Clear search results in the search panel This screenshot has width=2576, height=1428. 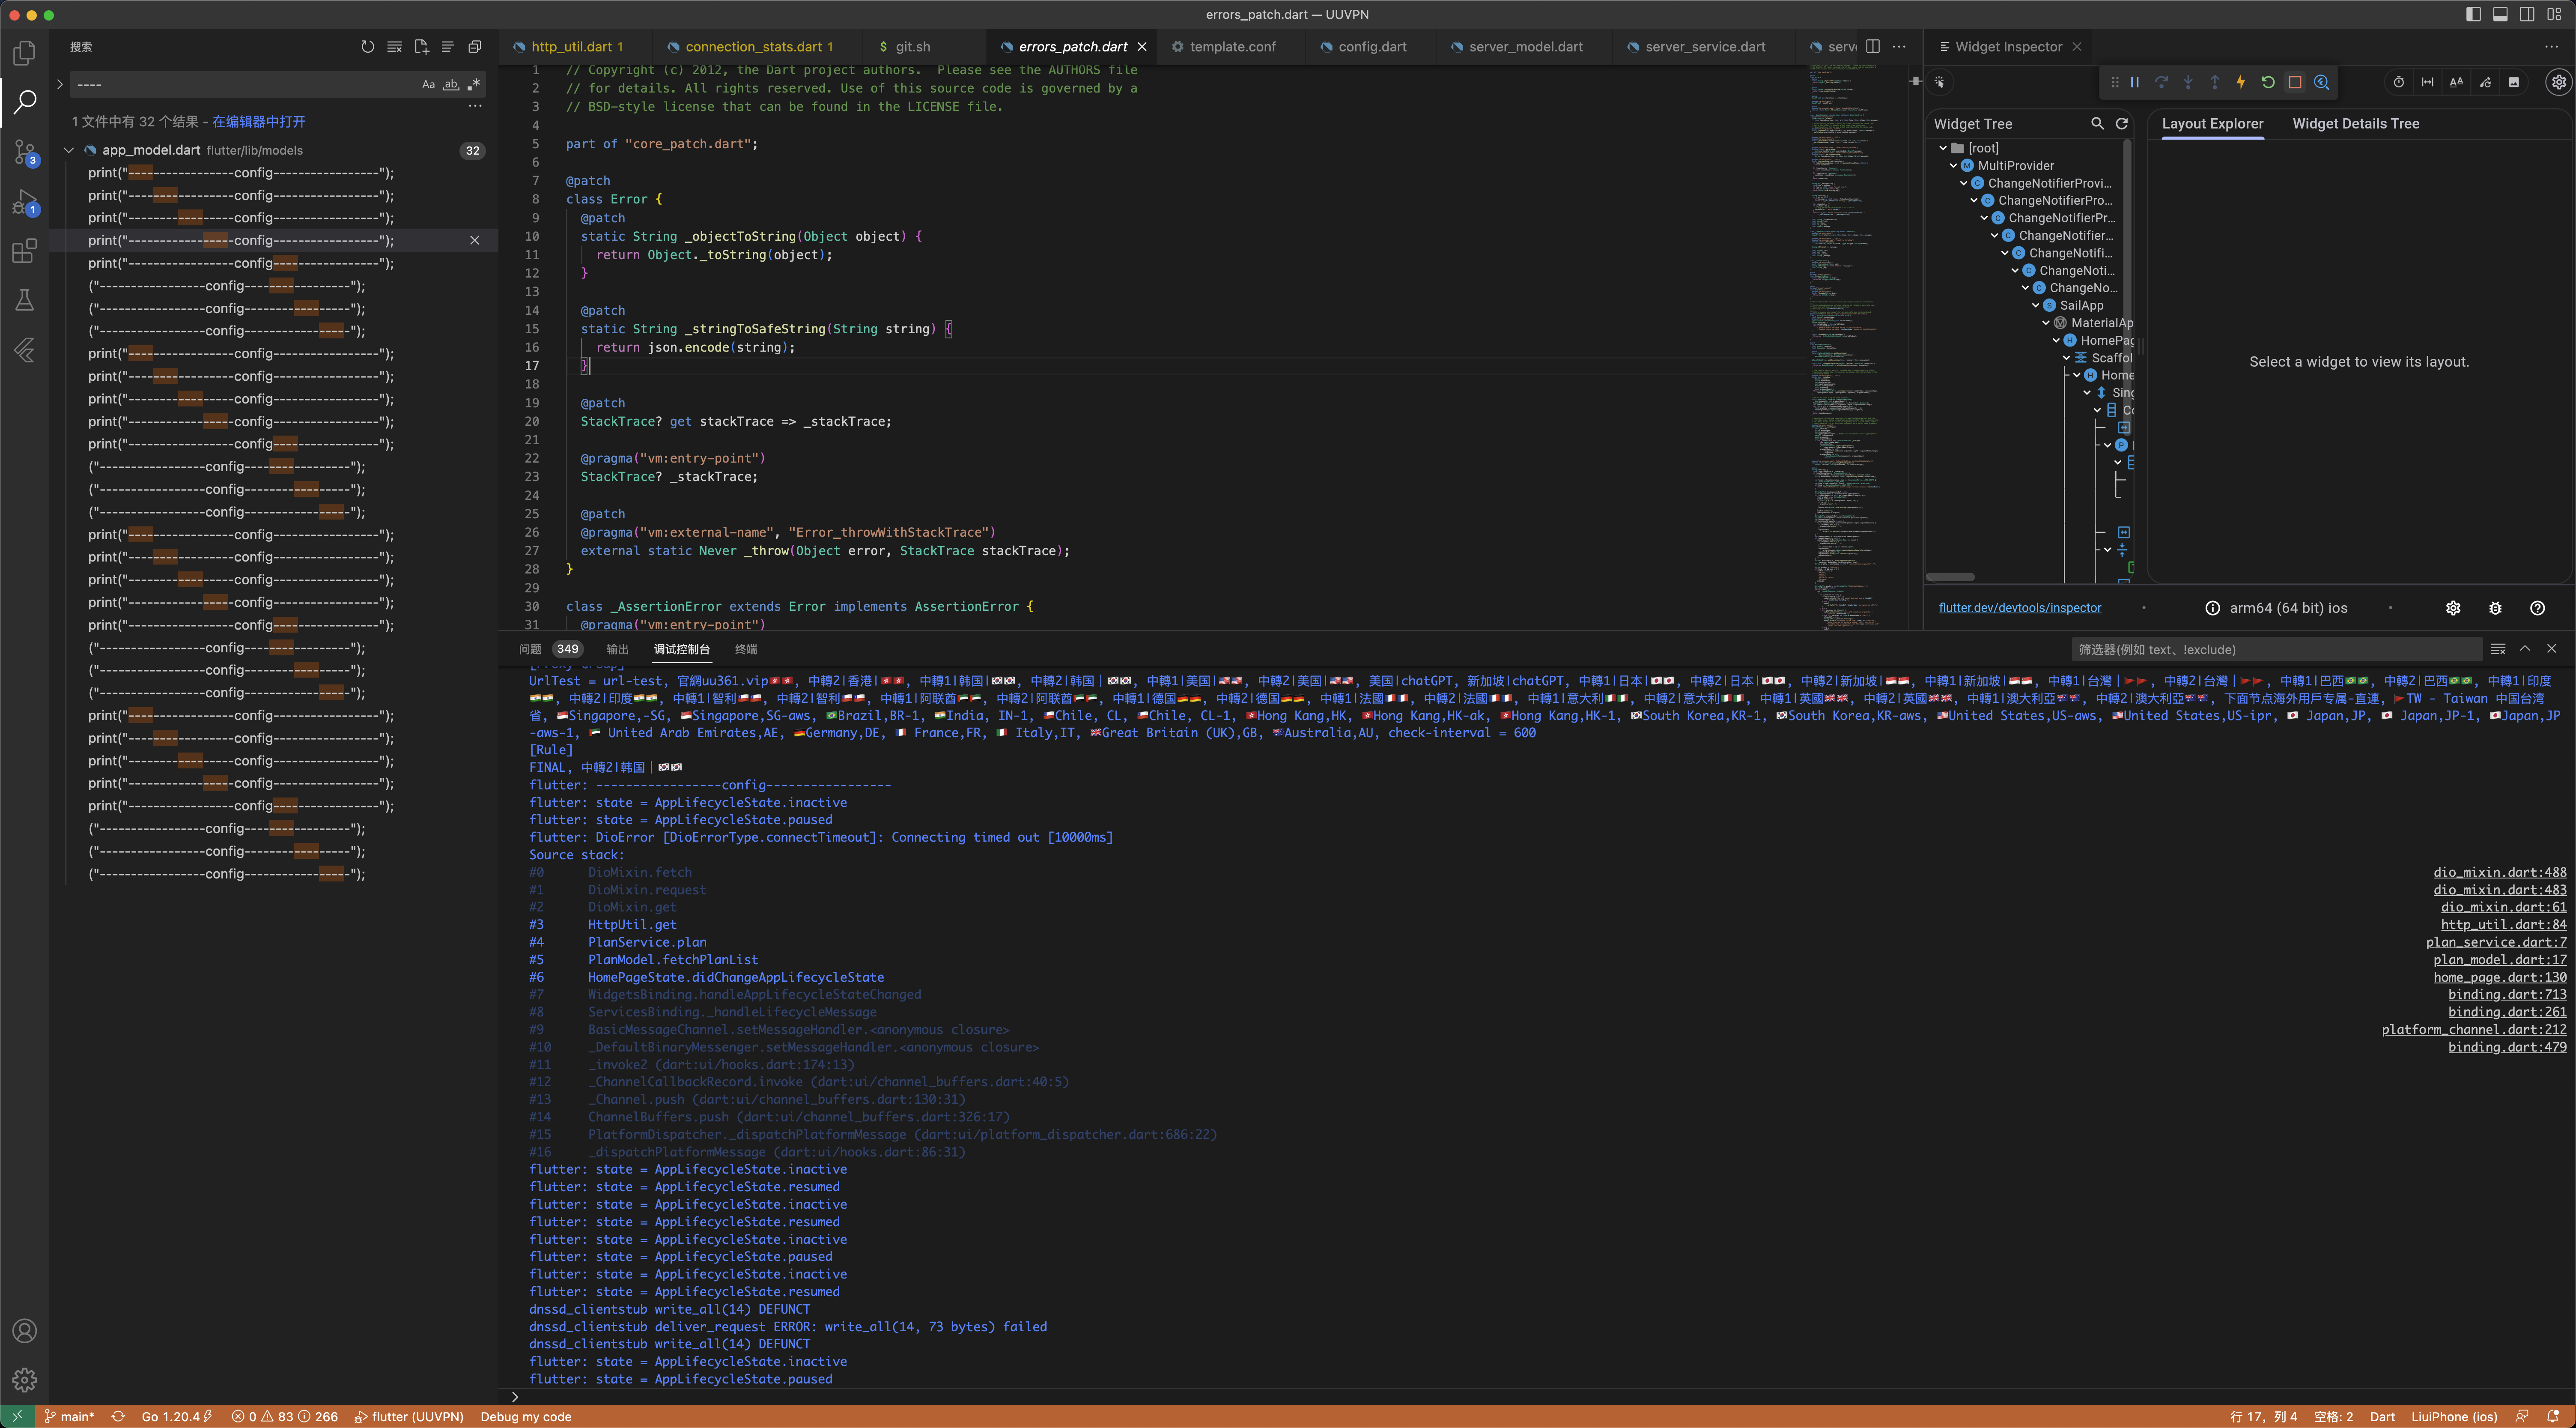point(395,47)
